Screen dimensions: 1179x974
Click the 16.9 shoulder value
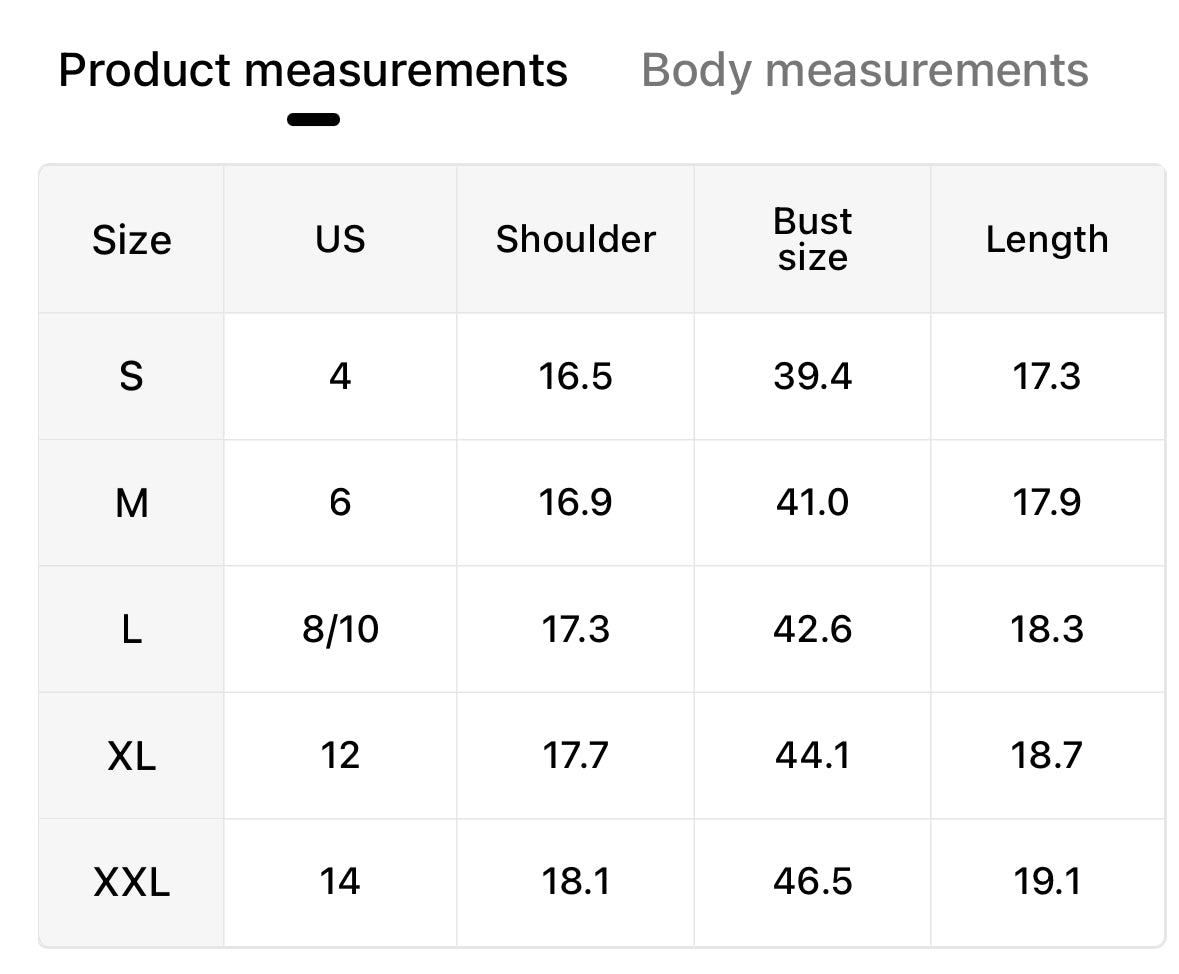click(x=575, y=502)
